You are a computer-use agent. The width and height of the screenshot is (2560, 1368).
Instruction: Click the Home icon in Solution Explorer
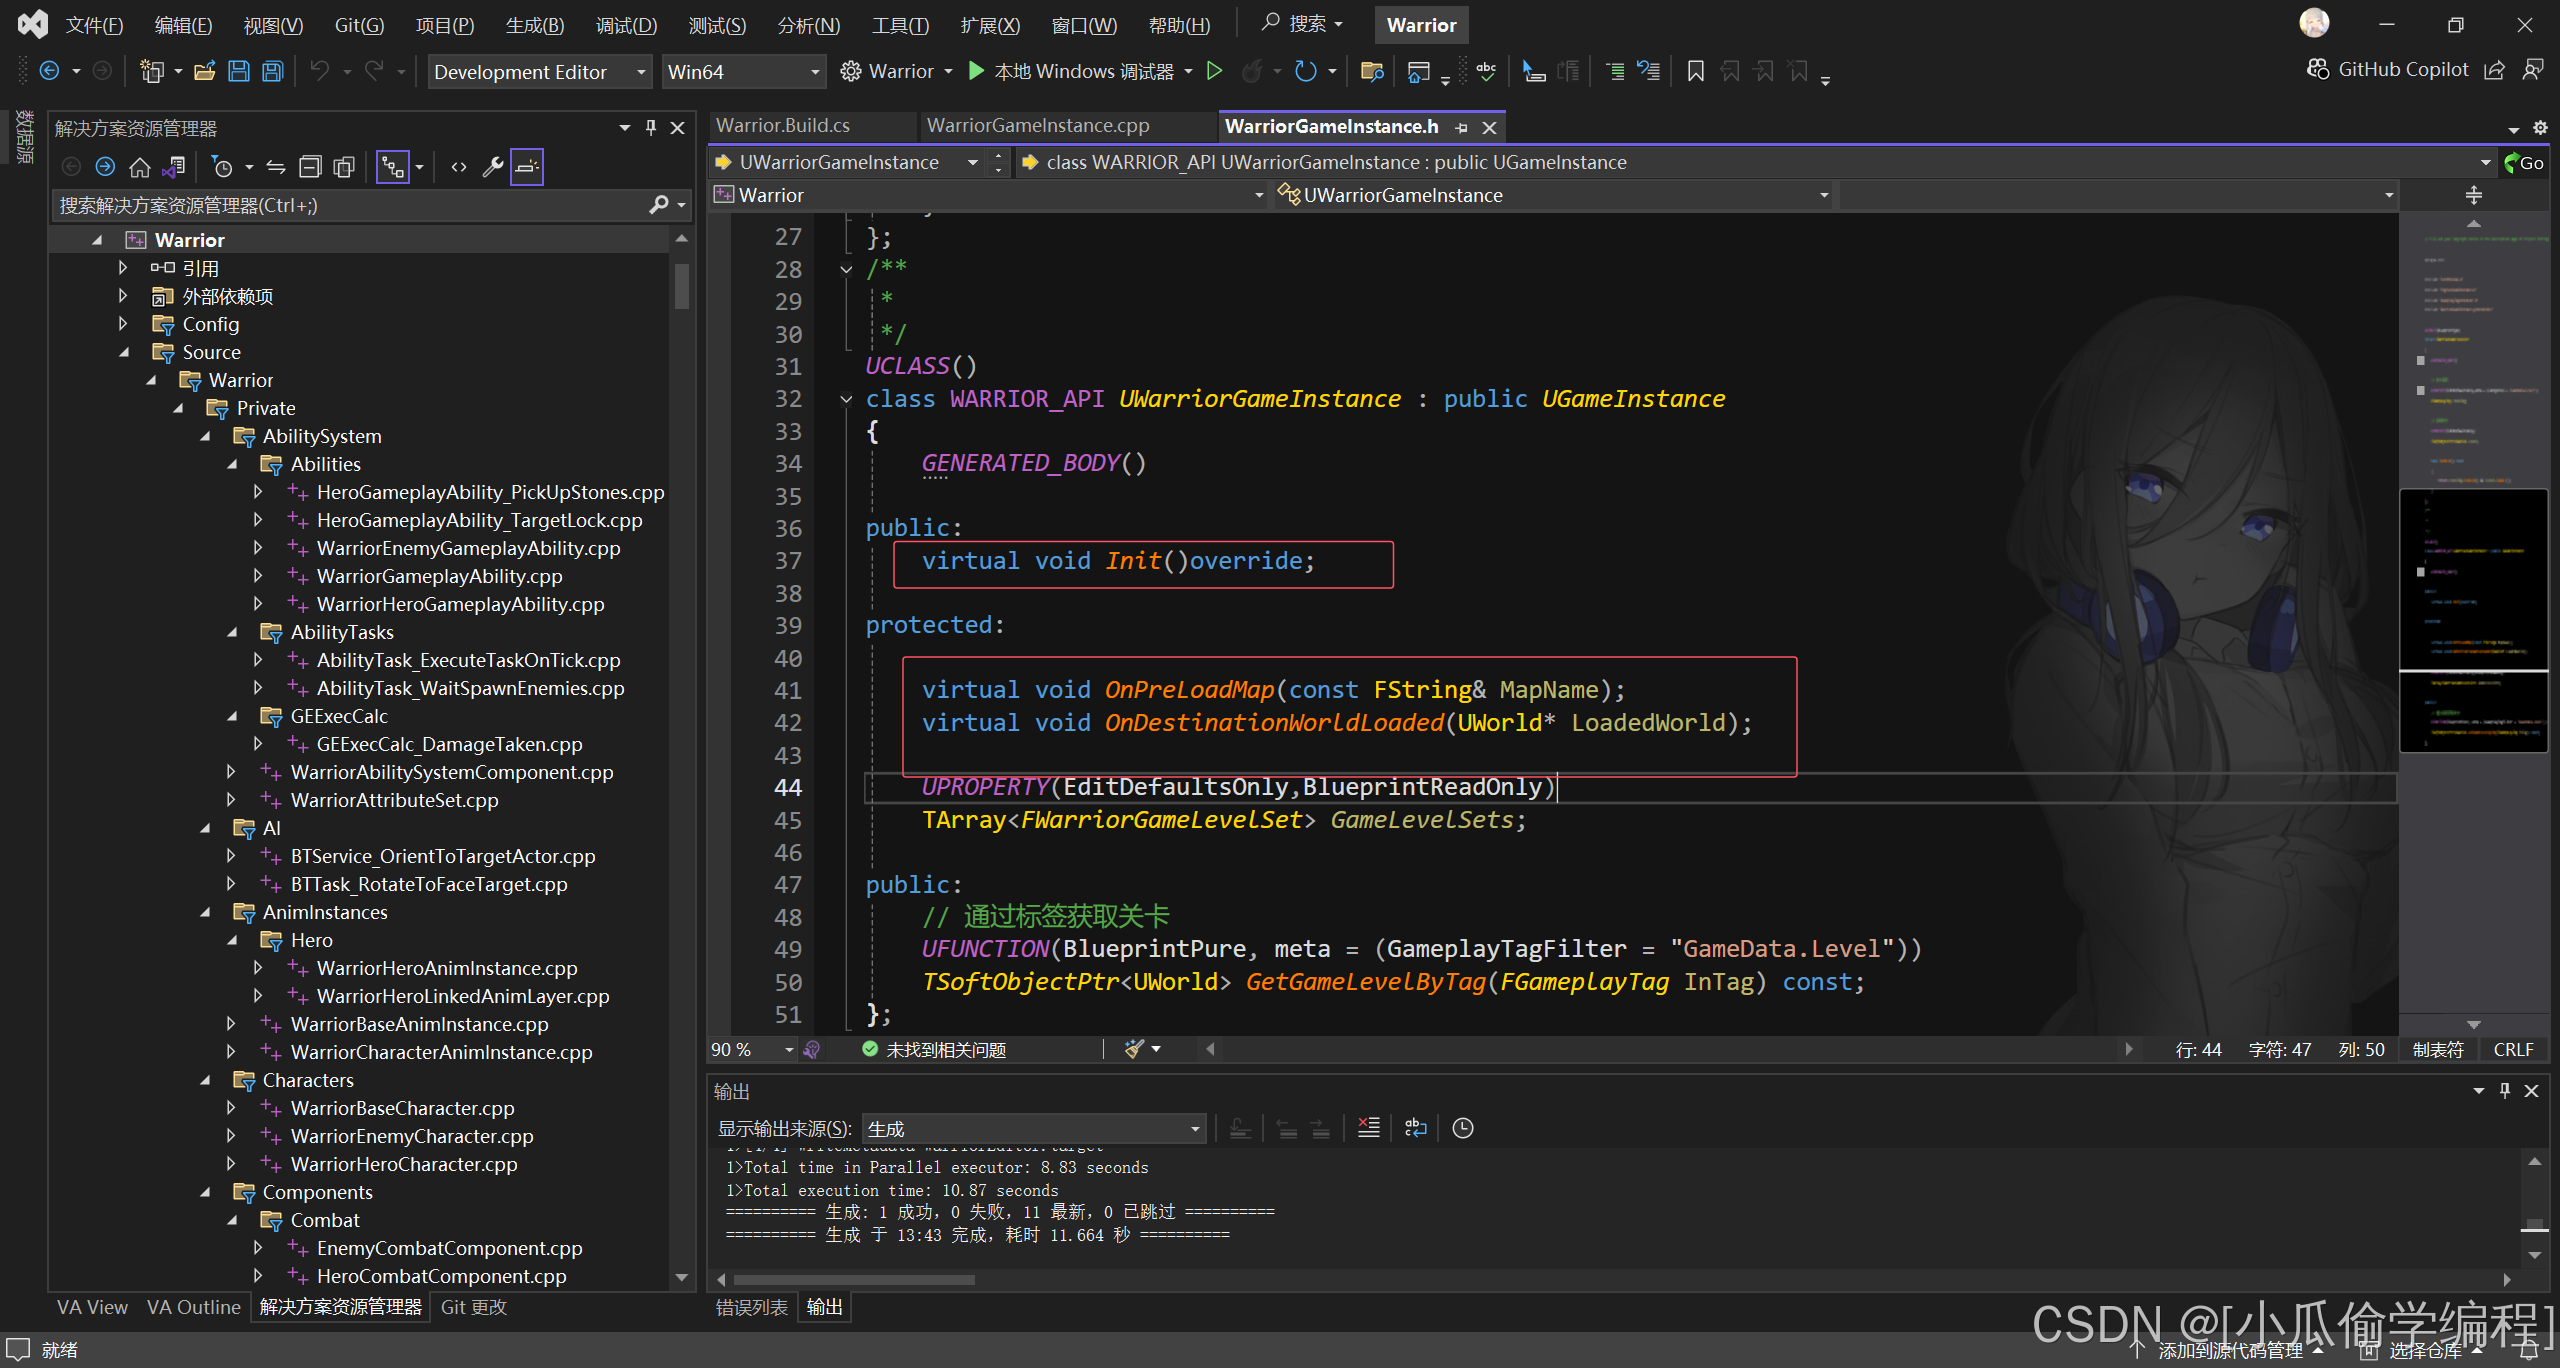[x=140, y=167]
